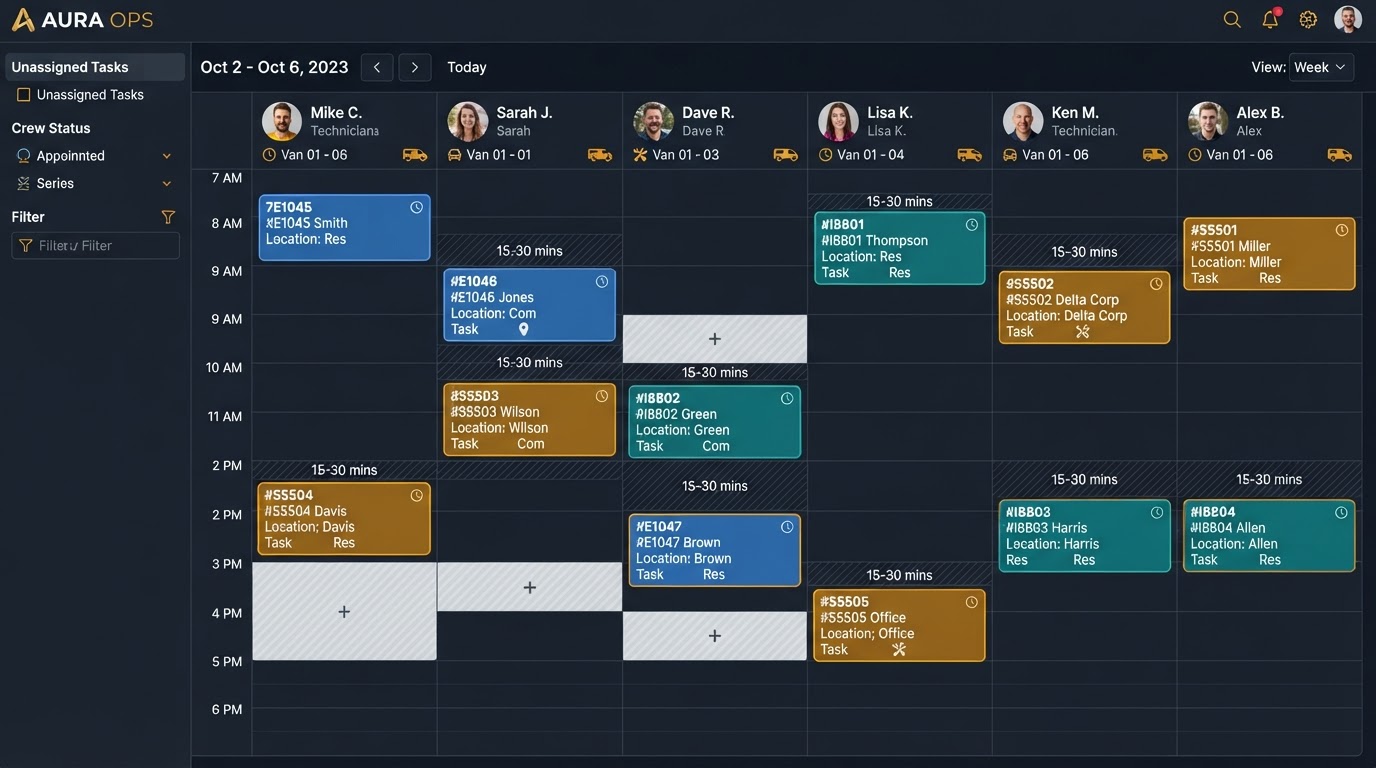Open Lisa K.'s crew avatar photo
This screenshot has width=1376, height=768.
[x=838, y=121]
